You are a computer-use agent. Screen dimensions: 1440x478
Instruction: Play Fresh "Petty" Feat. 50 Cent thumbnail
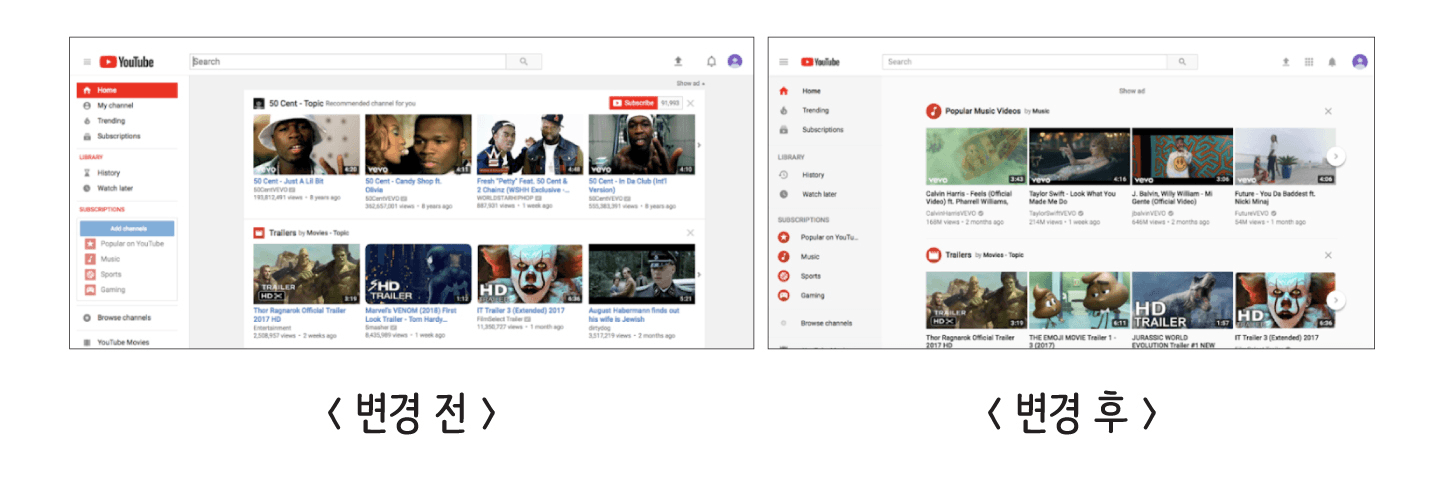(530, 145)
